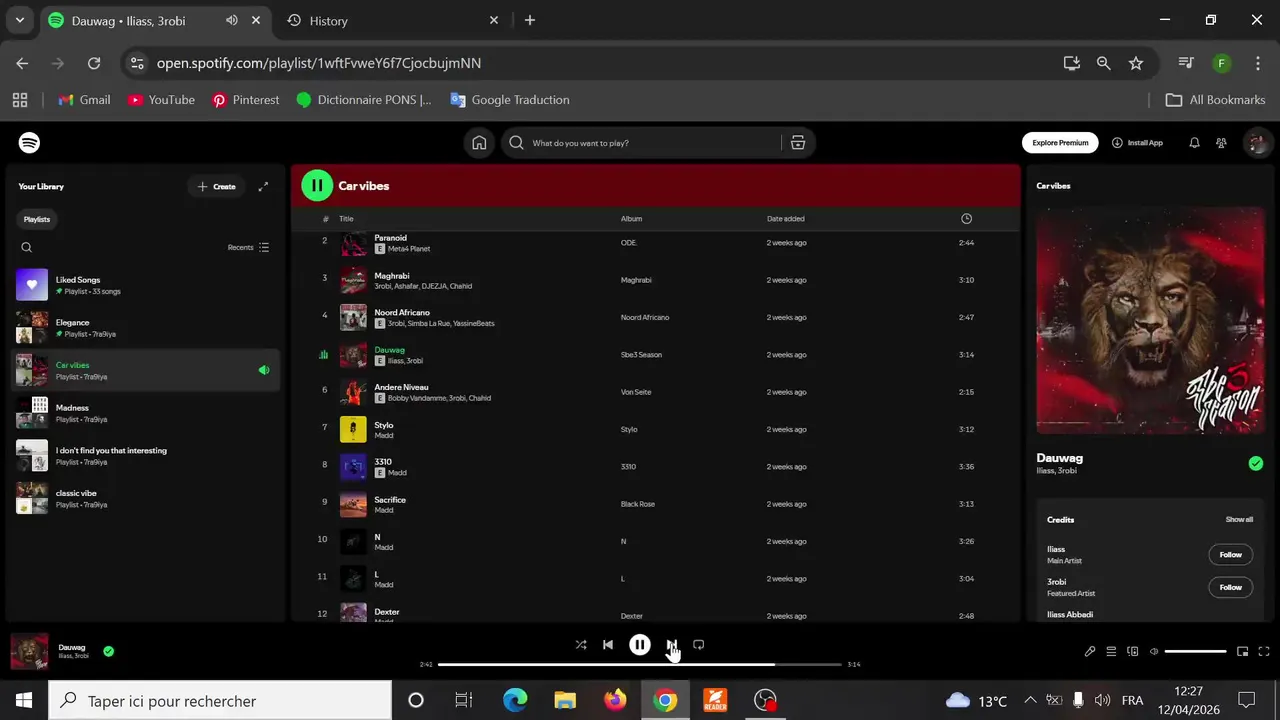
Task: Click Create button in Your Library
Action: [216, 187]
